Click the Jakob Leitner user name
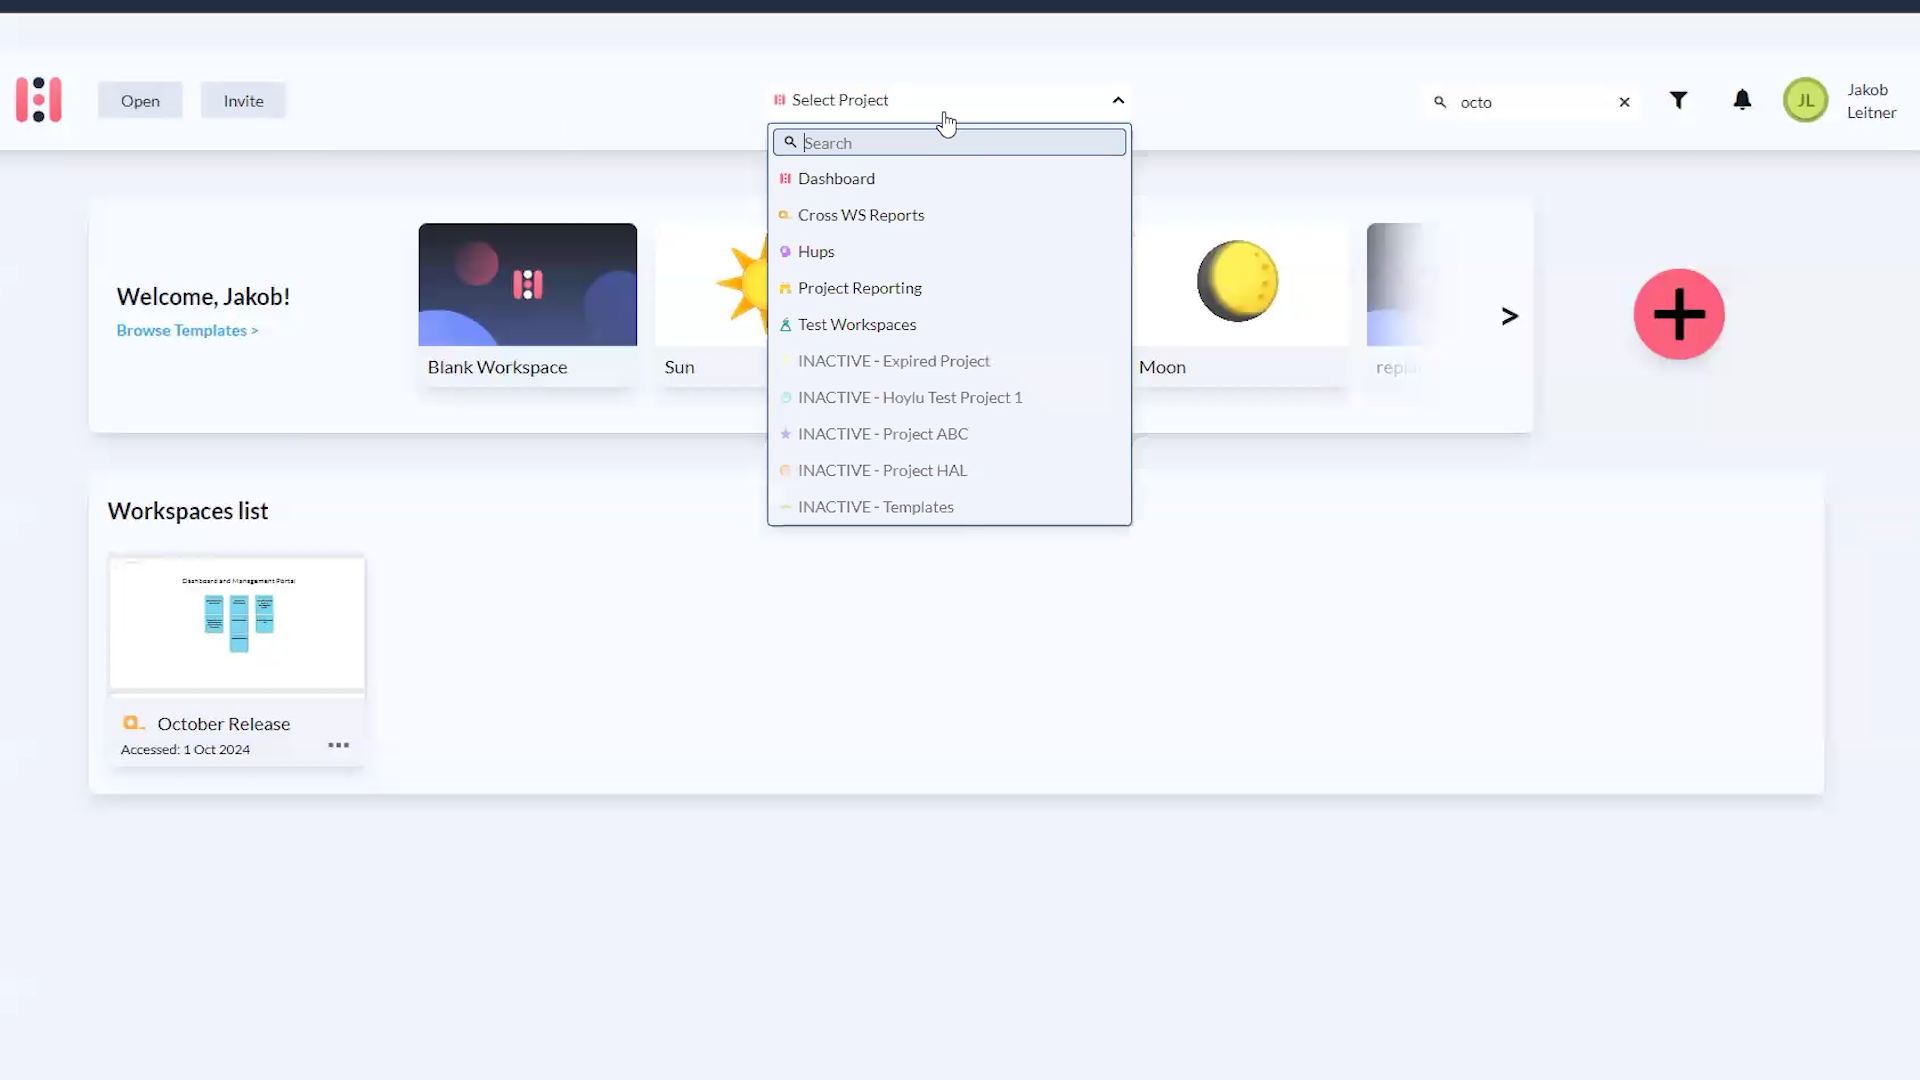Viewport: 1920px width, 1080px height. coord(1871,101)
